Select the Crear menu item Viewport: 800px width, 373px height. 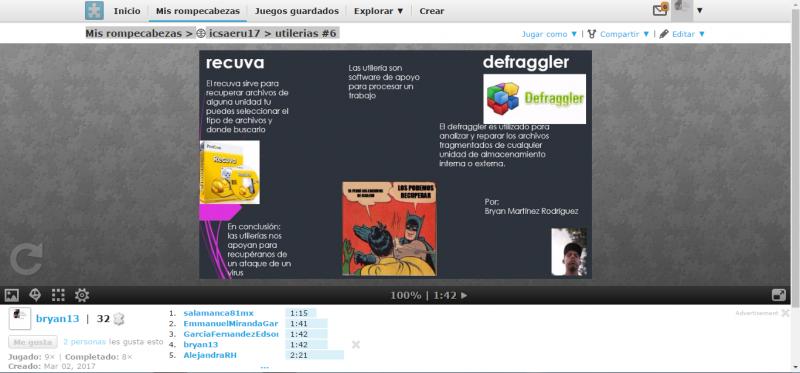[432, 11]
